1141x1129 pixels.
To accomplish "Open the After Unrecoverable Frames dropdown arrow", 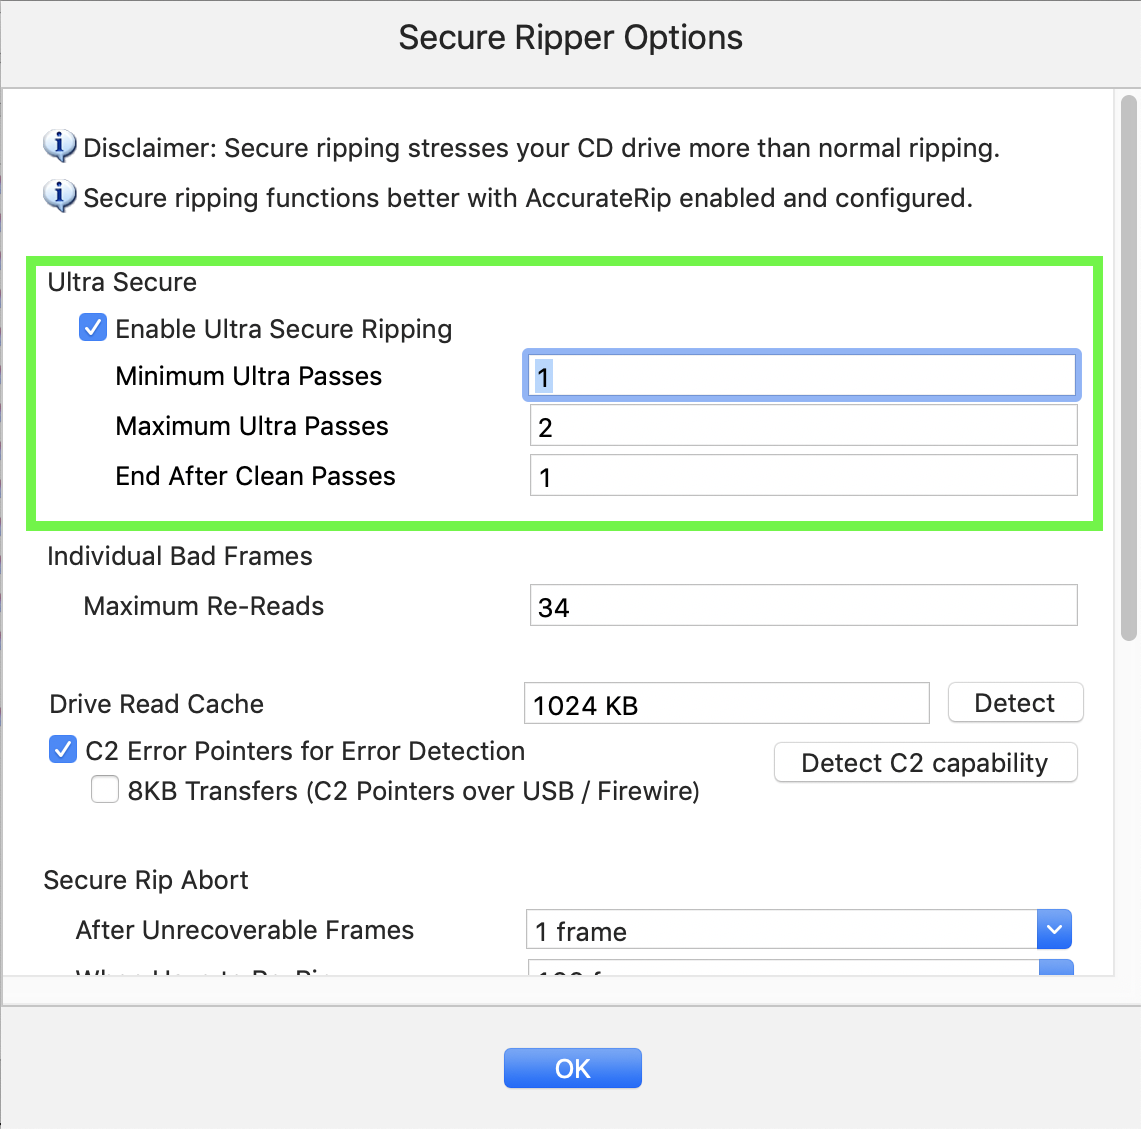I will click(x=1054, y=929).
